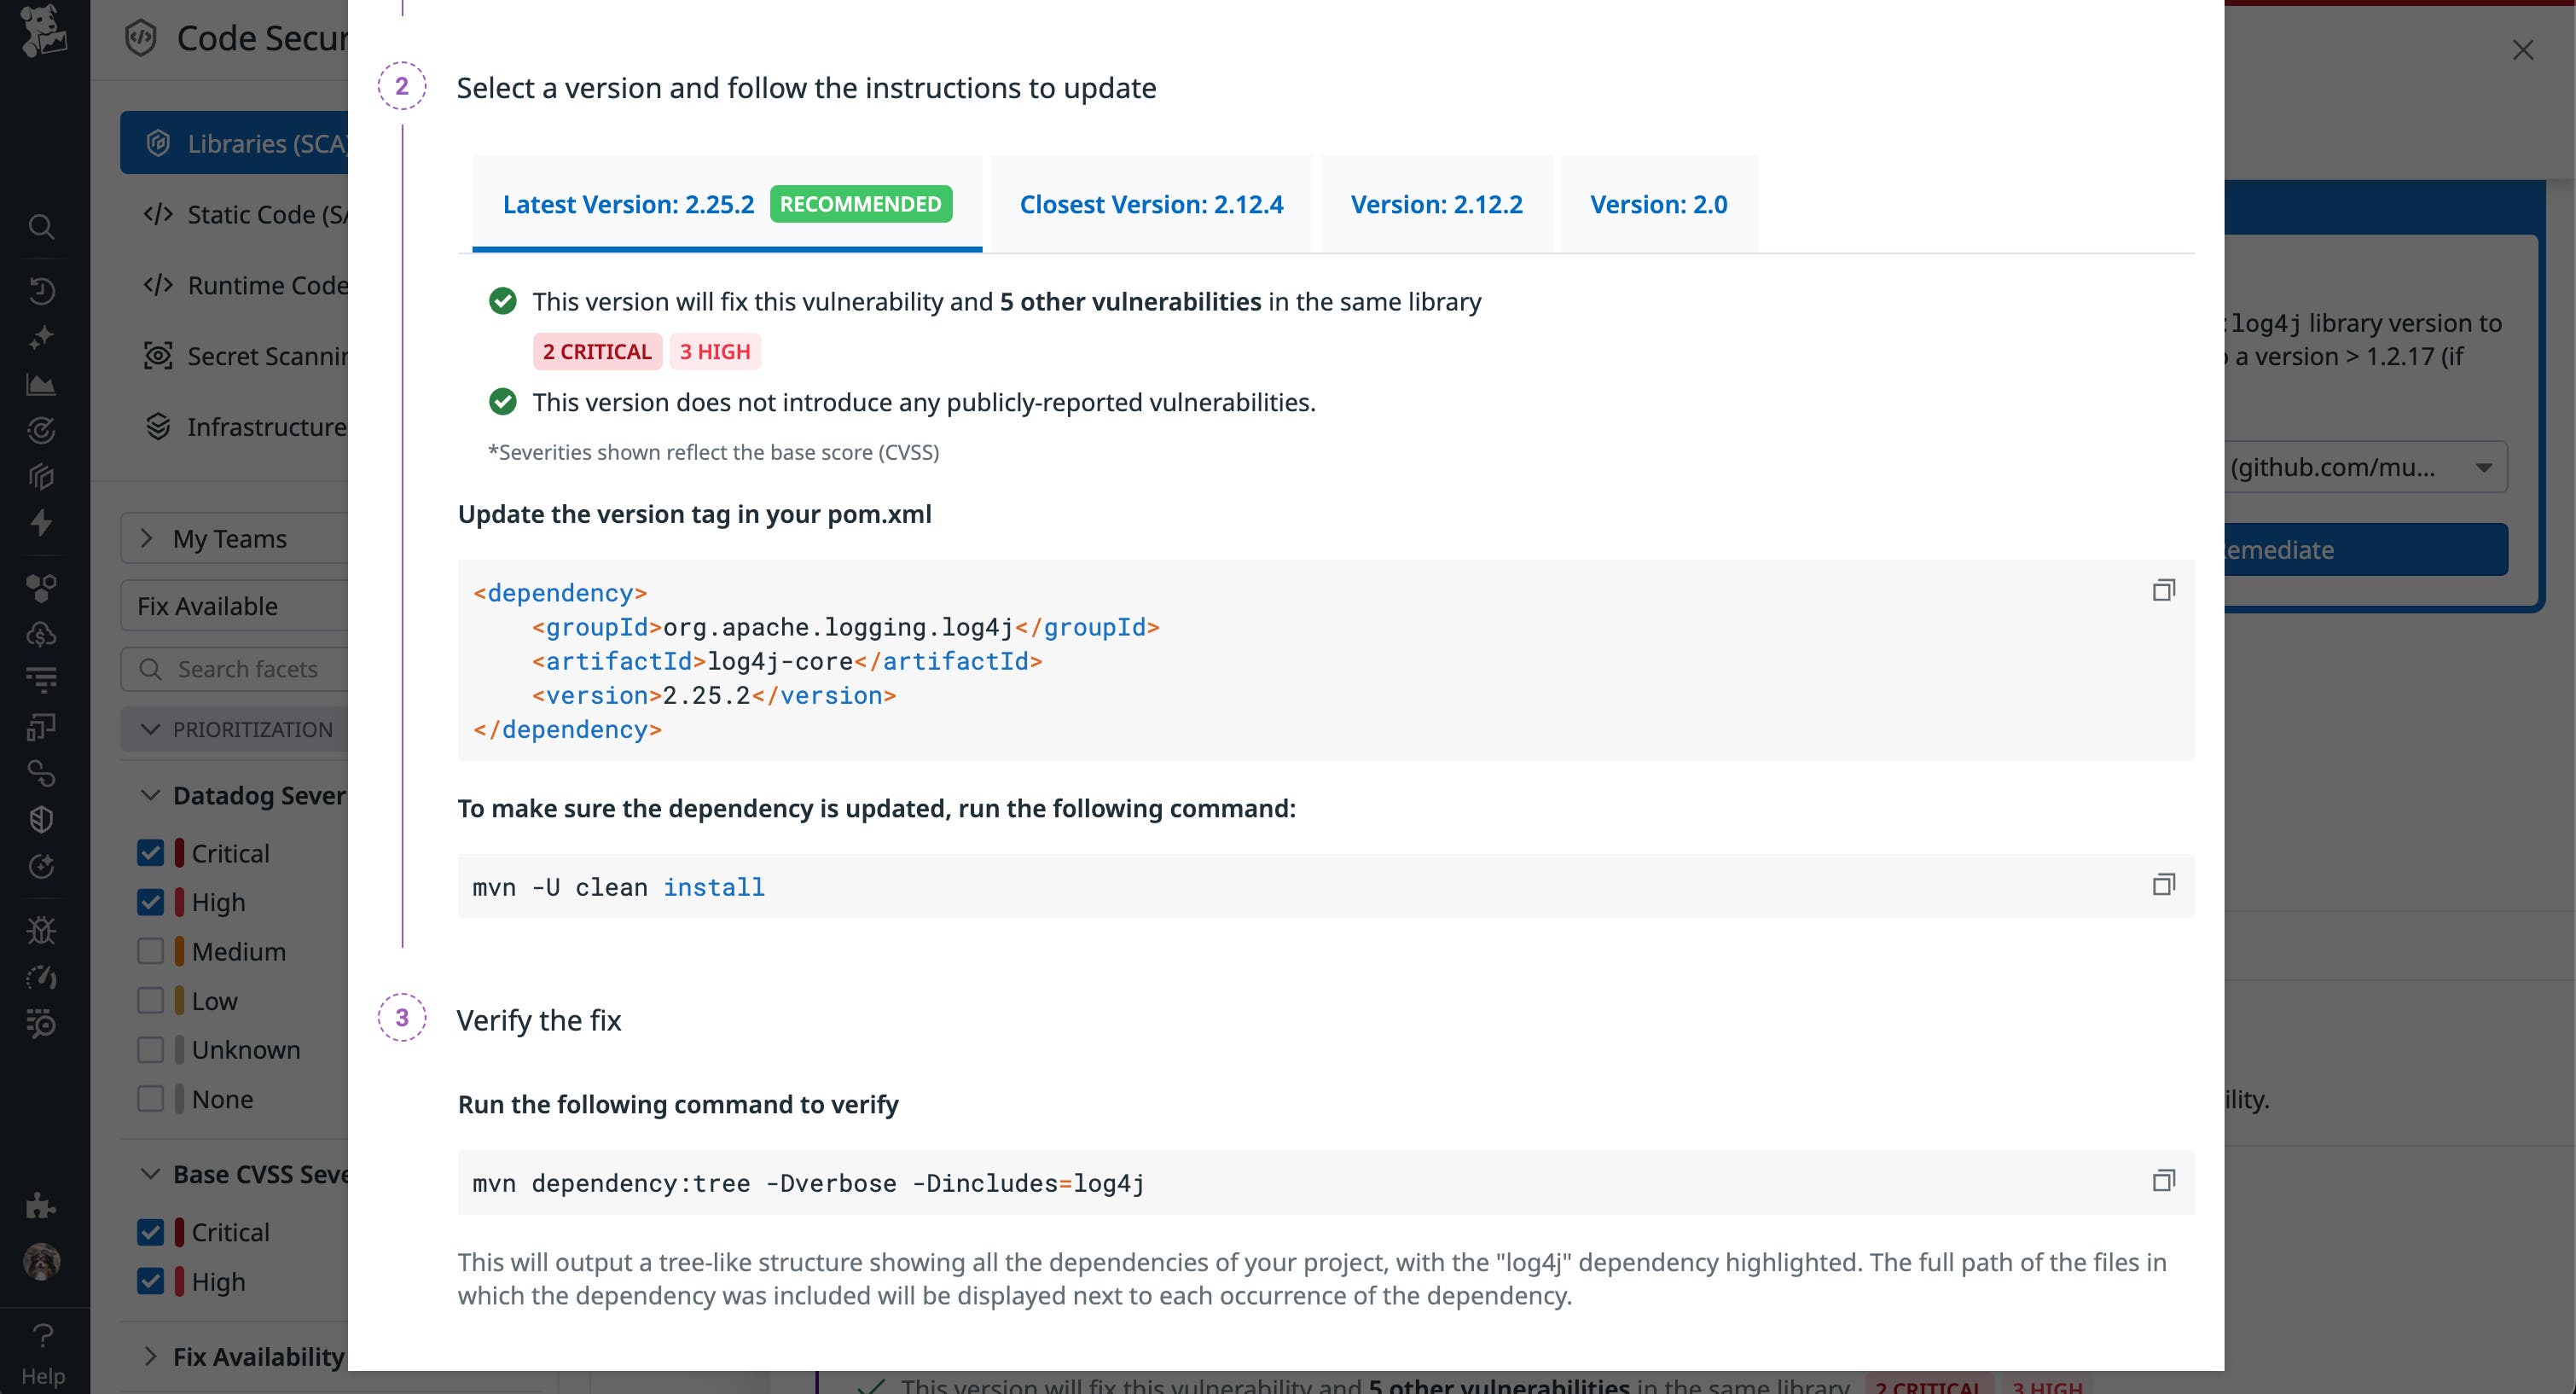
Task: Open the shield security icon in the sidebar
Action: [x=42, y=819]
